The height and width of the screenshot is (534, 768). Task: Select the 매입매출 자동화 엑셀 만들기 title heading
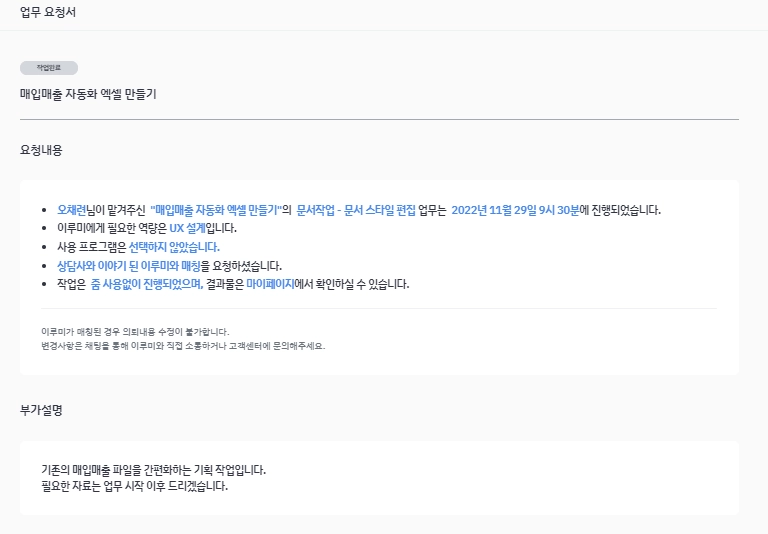coord(88,94)
